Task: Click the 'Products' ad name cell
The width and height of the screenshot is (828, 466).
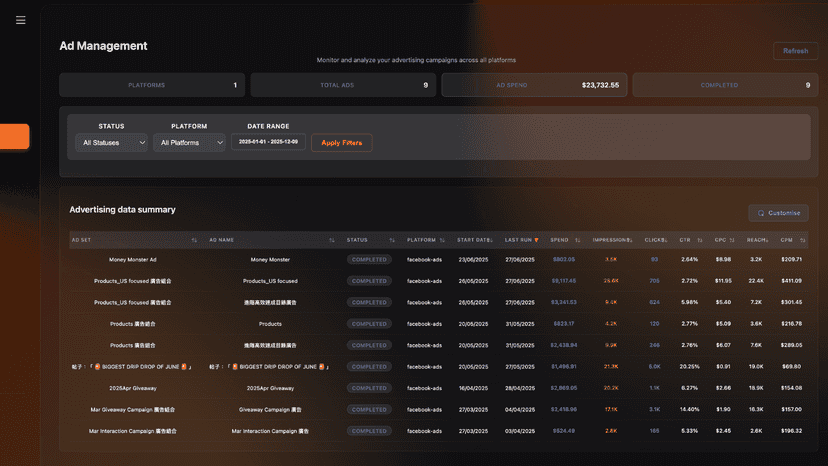Action: pyautogui.click(x=270, y=324)
